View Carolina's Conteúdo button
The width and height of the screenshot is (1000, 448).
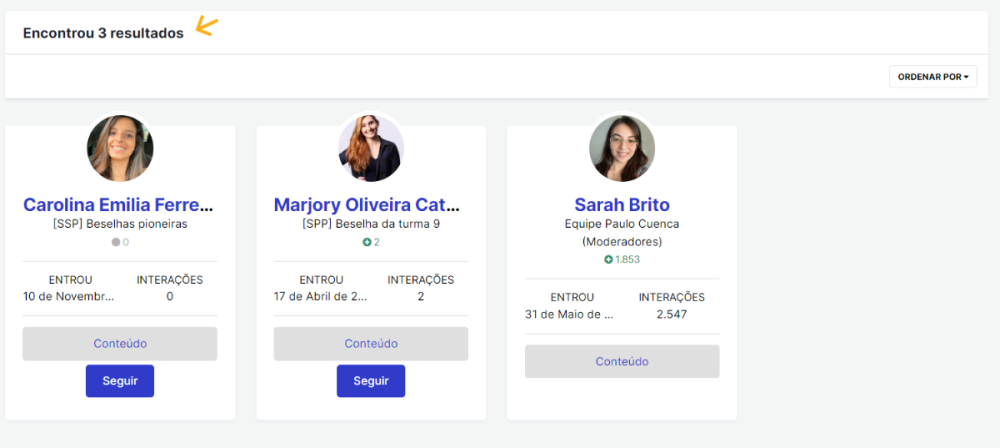[120, 344]
